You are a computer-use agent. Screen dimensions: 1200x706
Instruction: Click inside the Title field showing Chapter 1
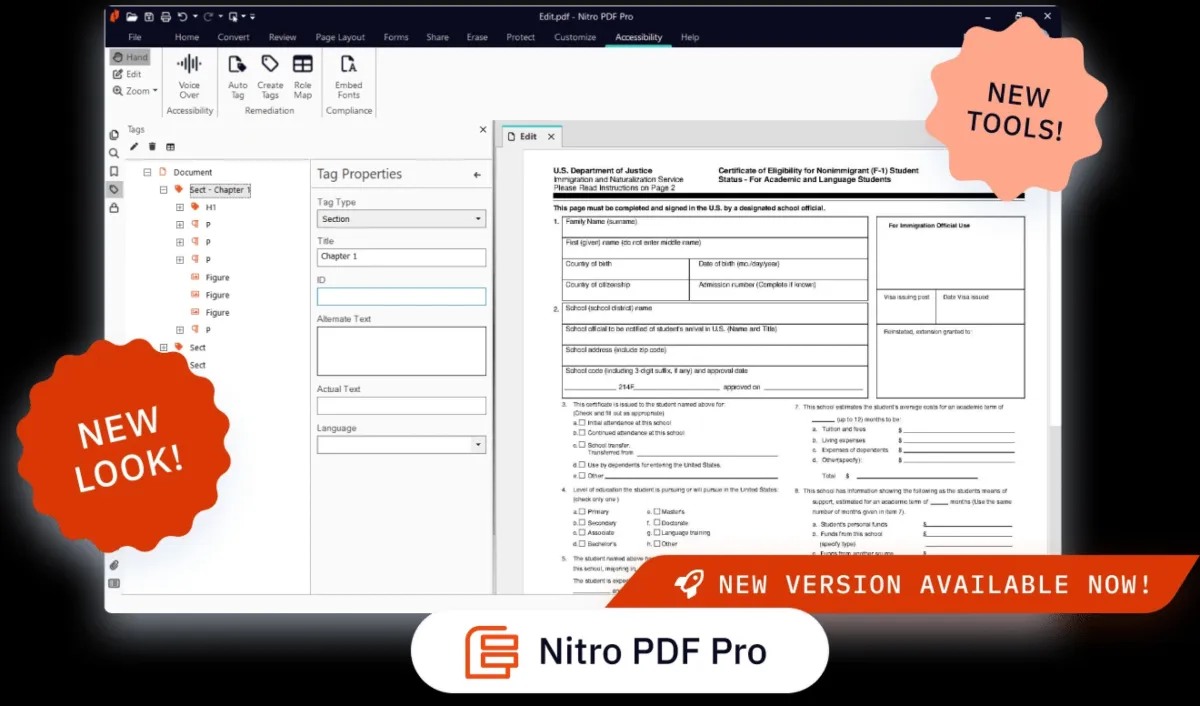point(400,257)
